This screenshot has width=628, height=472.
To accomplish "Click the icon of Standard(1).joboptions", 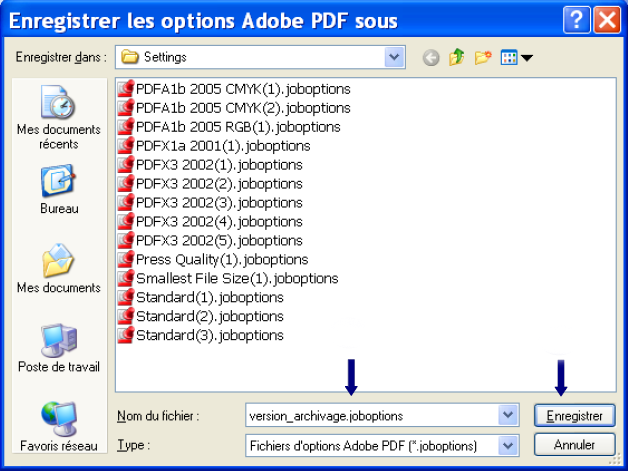I will (126, 297).
